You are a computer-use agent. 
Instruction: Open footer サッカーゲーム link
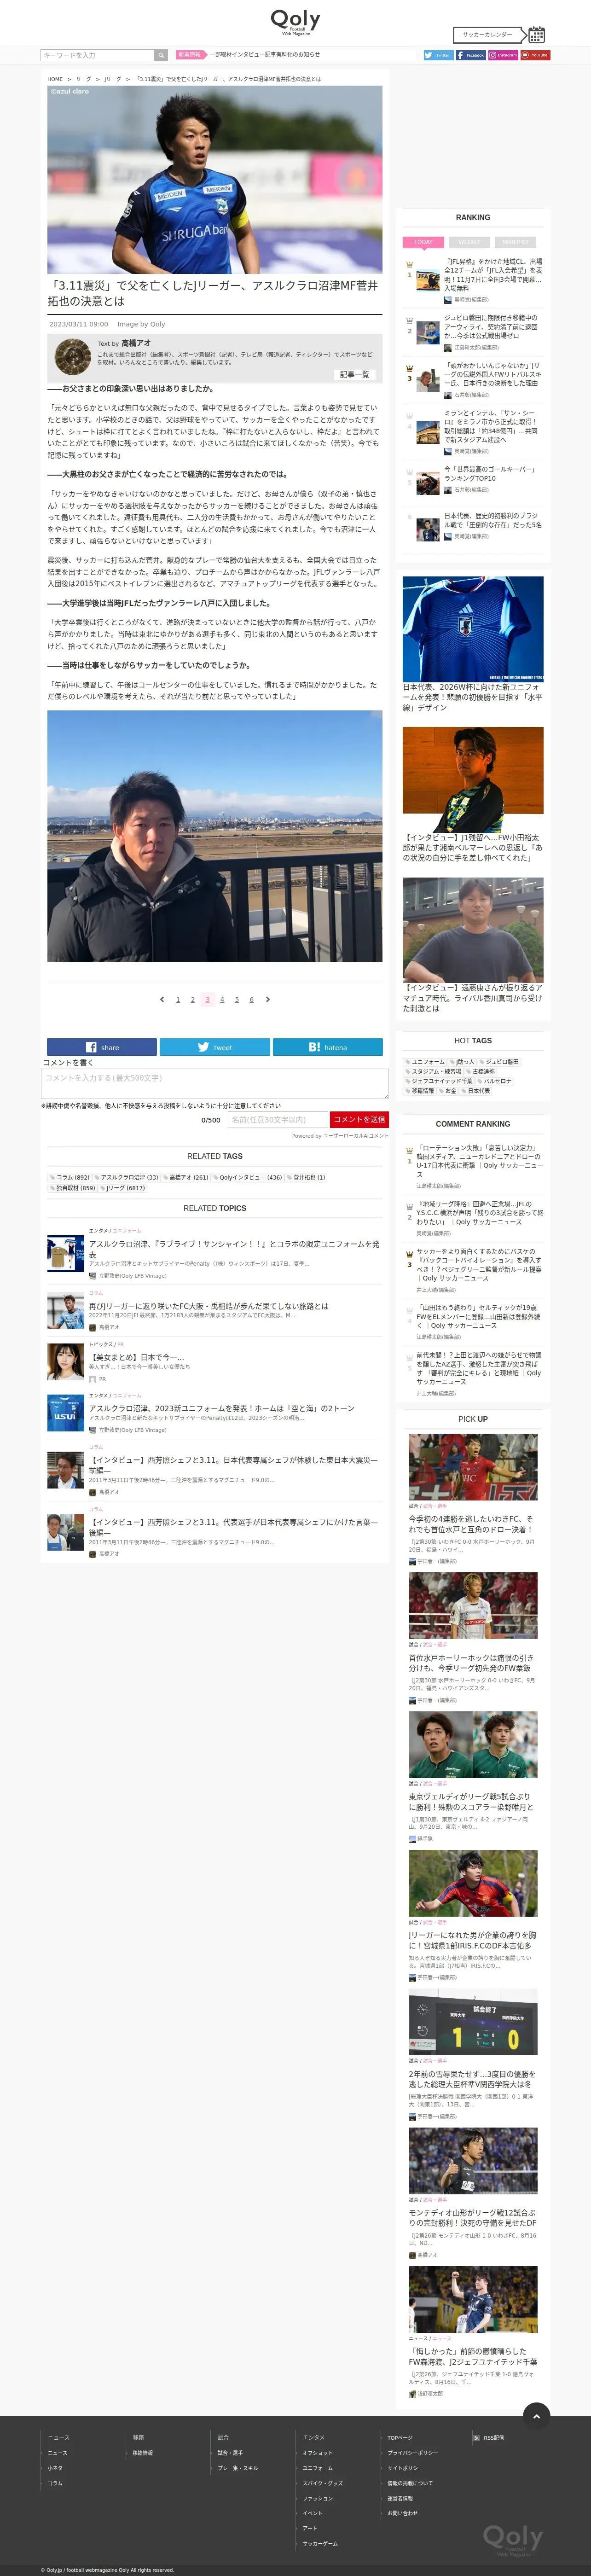[x=320, y=2543]
